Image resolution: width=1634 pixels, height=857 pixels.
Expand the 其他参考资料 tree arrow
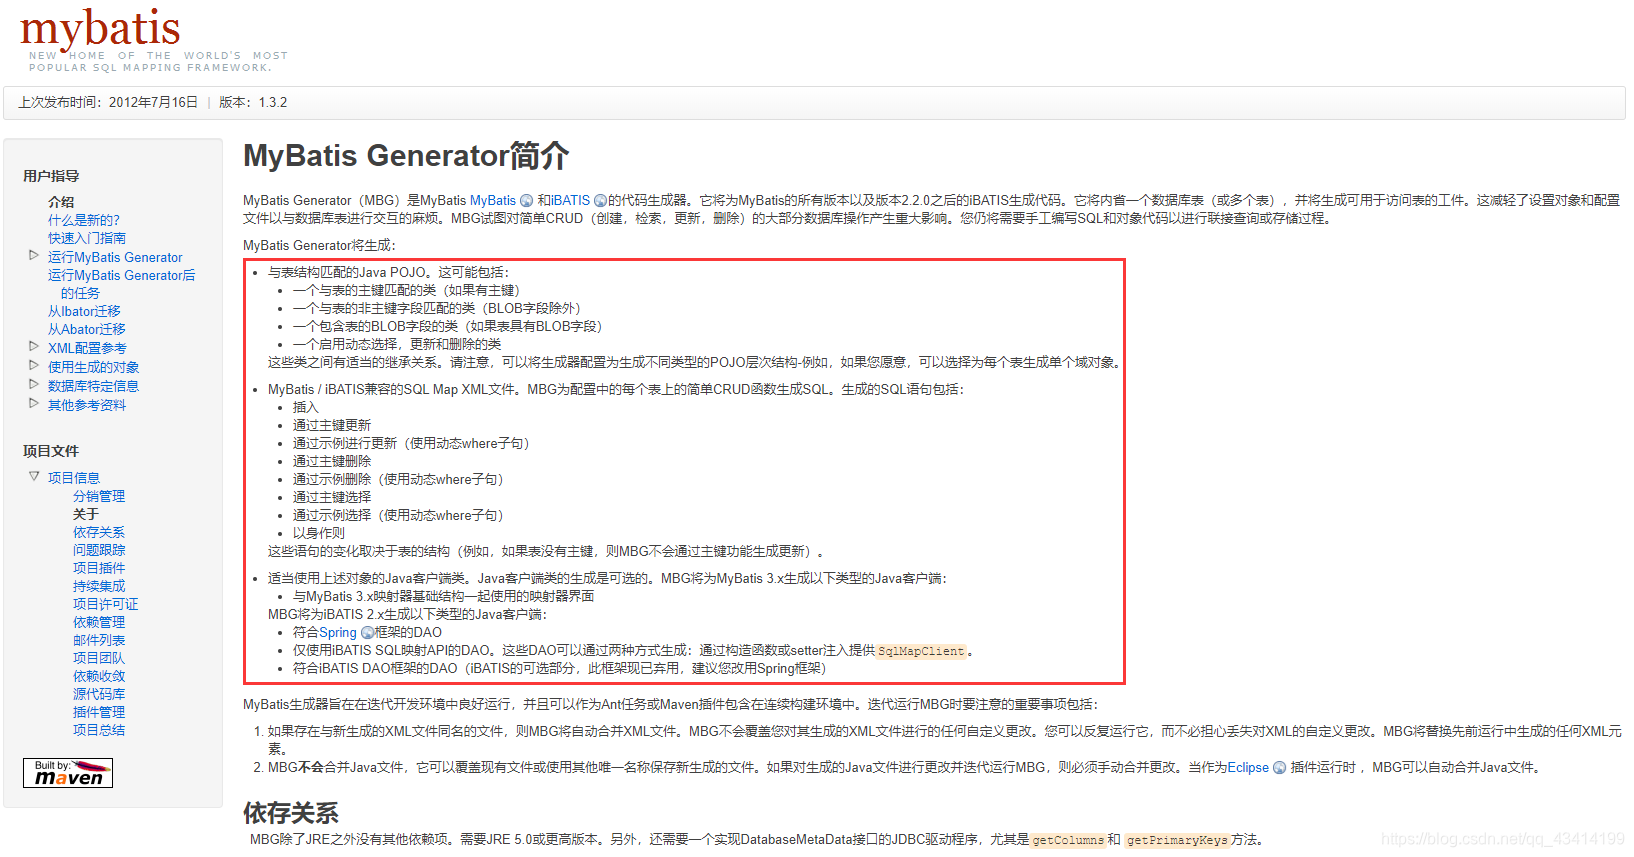[34, 403]
